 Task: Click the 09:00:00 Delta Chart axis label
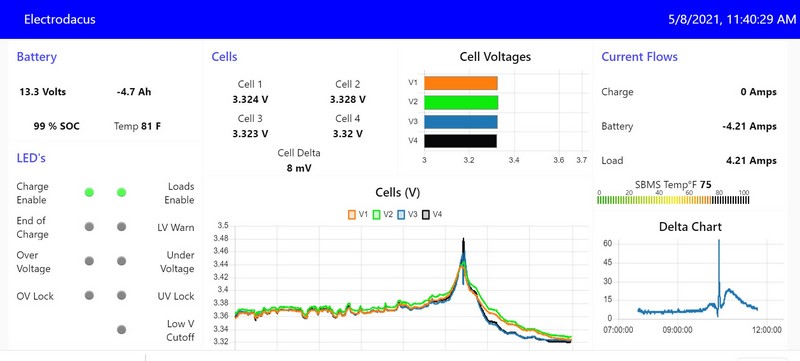click(x=678, y=330)
